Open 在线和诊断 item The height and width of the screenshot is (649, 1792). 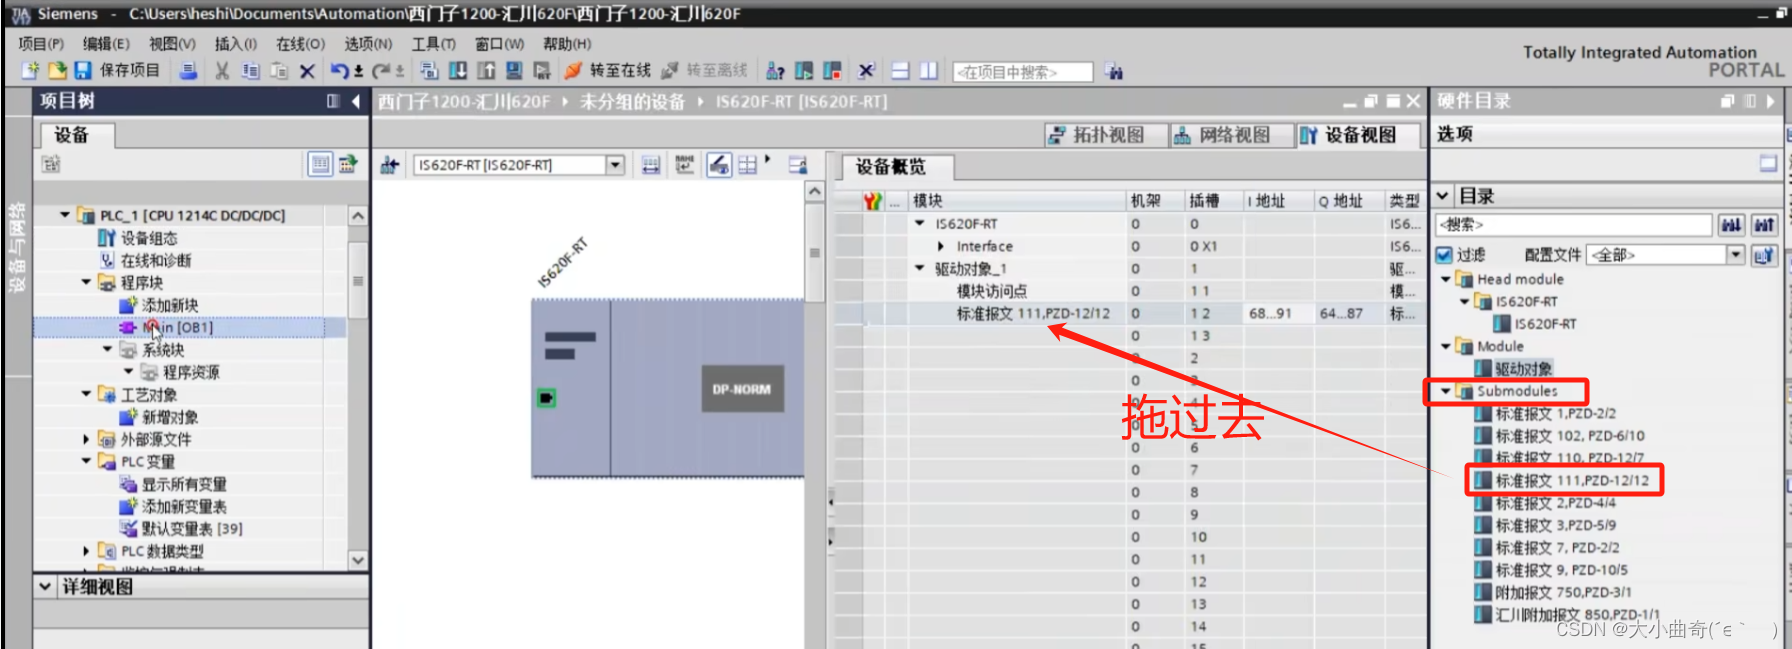tap(156, 260)
